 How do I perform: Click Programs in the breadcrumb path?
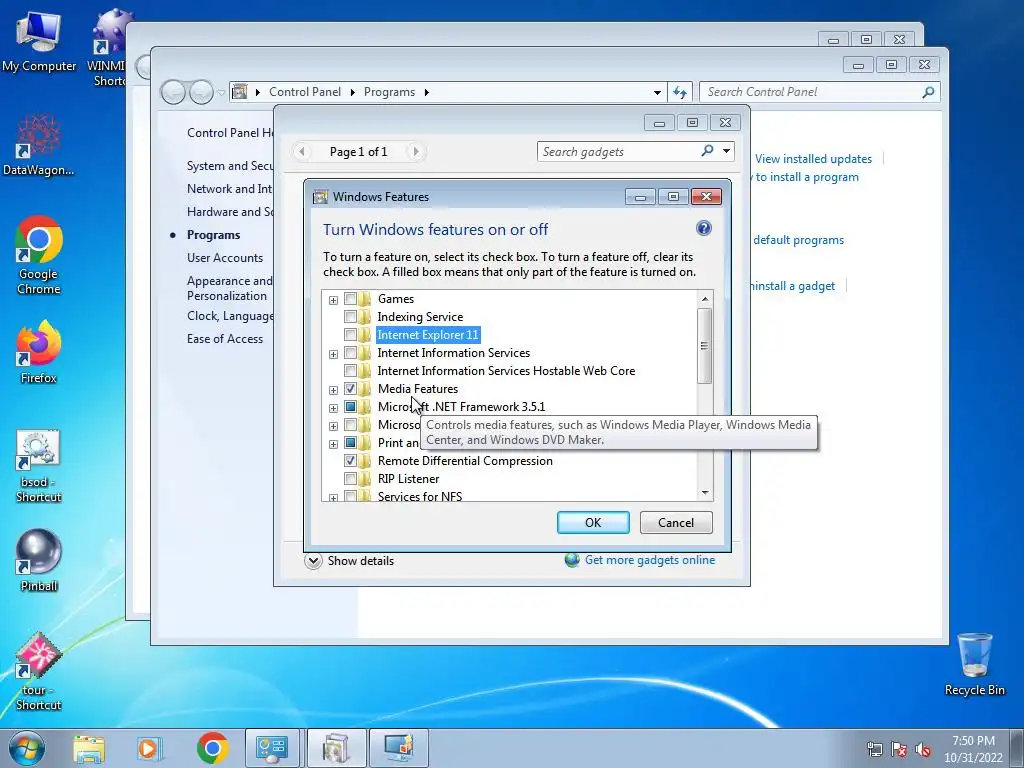pyautogui.click(x=389, y=92)
